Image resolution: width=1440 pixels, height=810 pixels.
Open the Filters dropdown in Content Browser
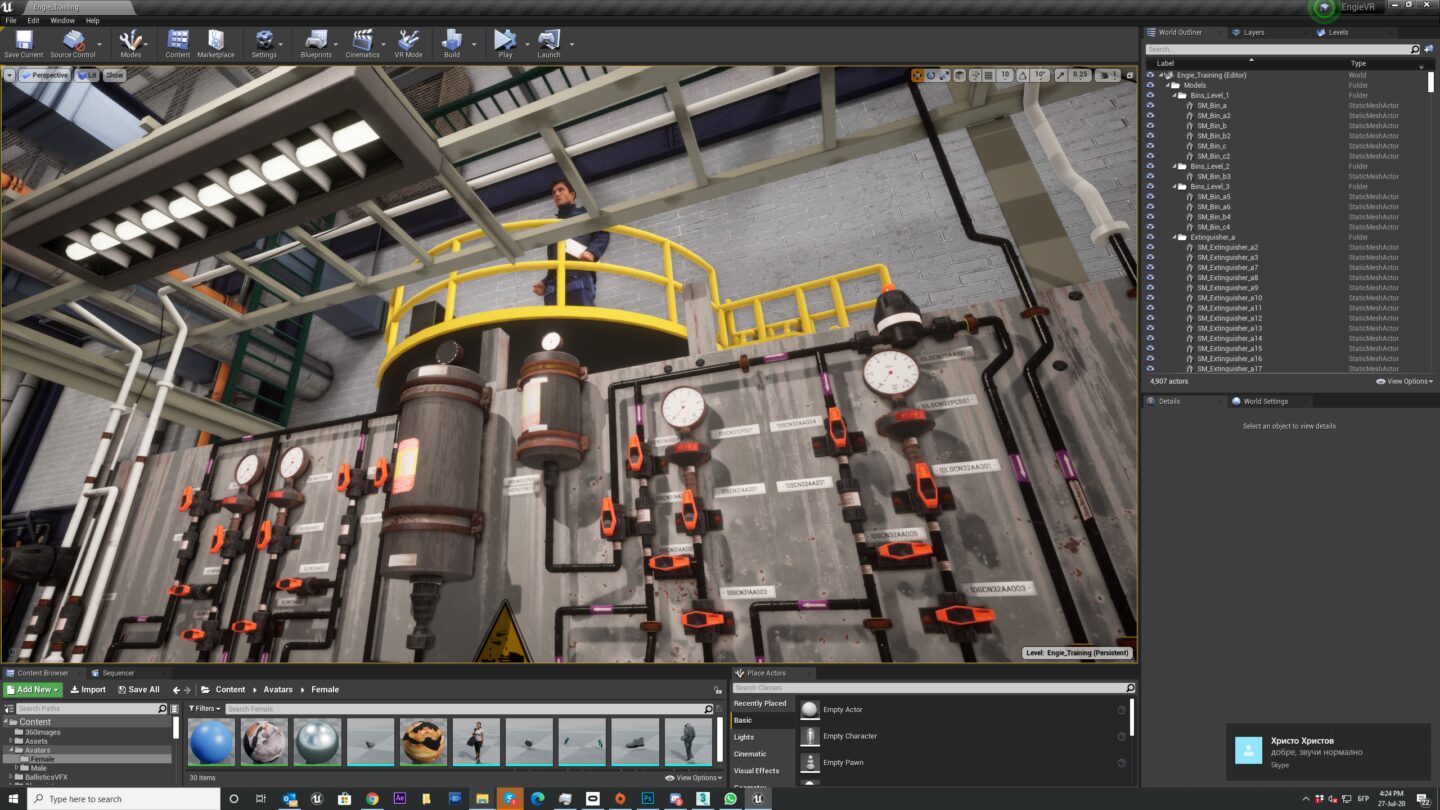click(x=204, y=709)
